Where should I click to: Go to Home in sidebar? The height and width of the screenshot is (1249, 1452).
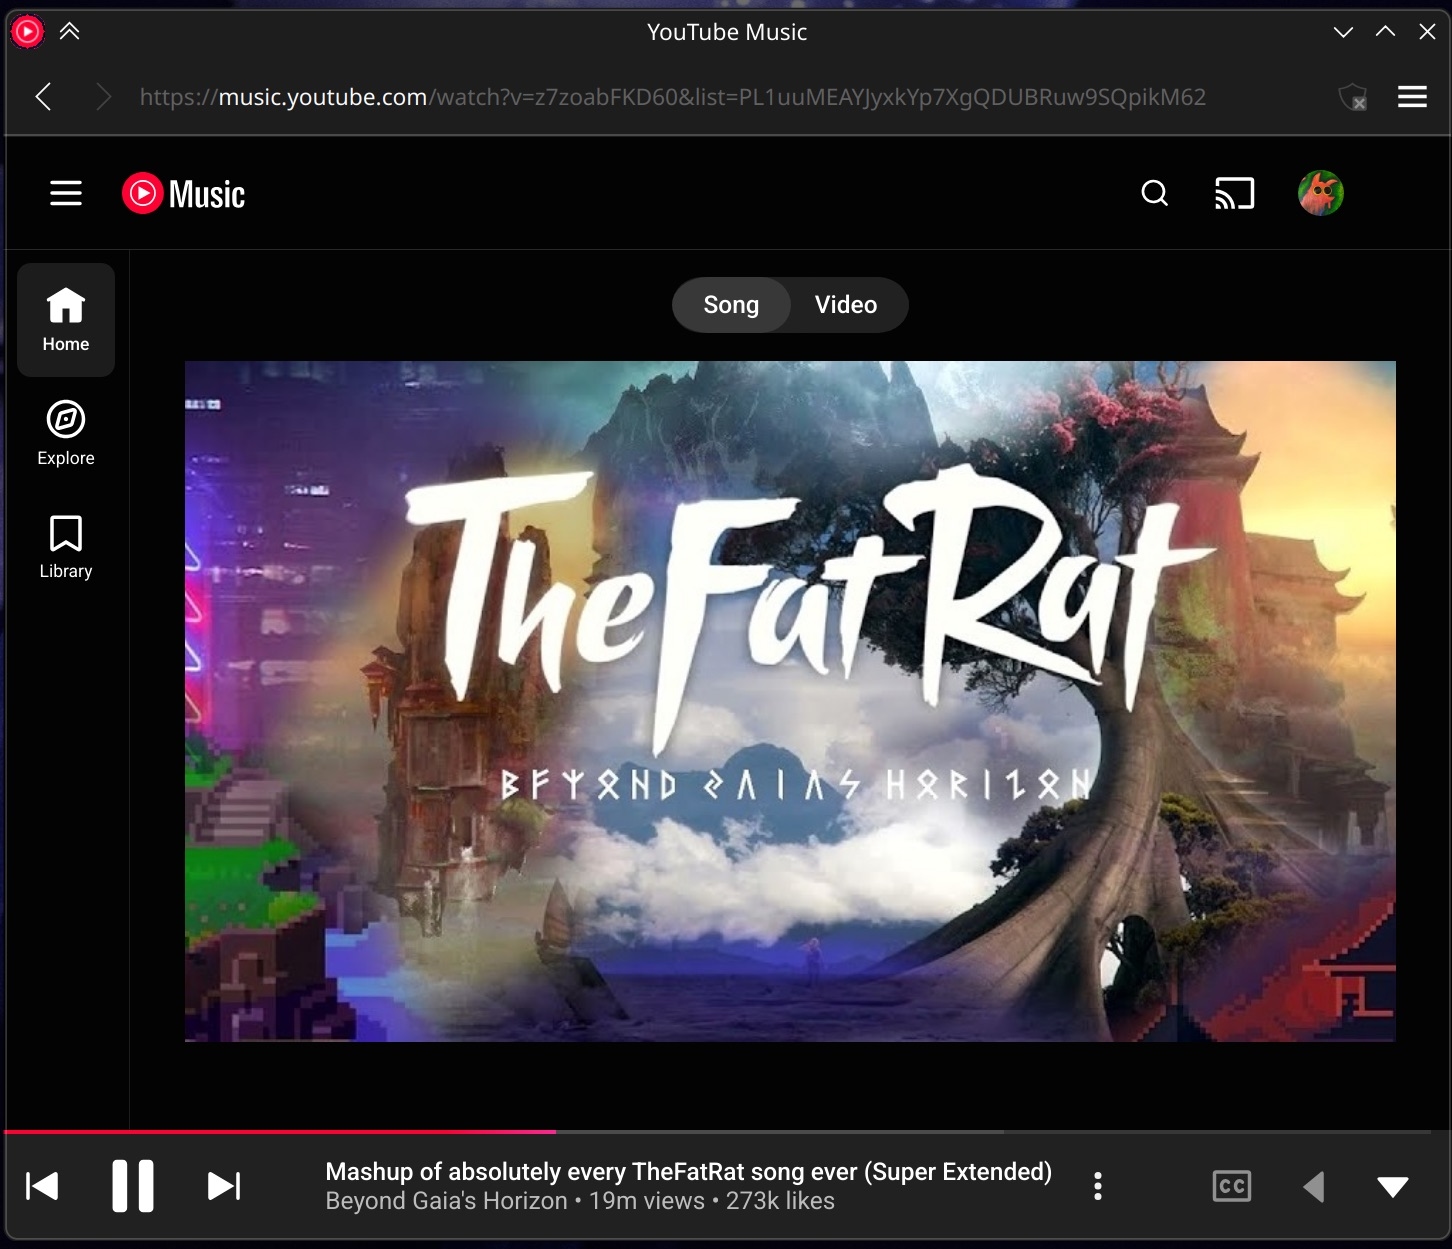pos(66,320)
